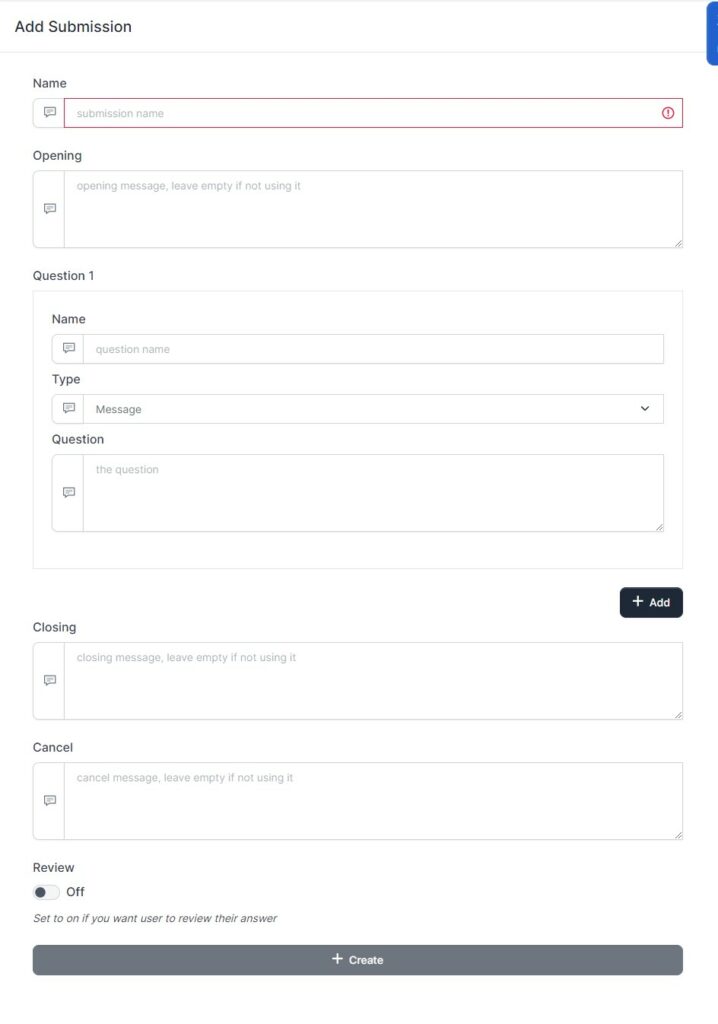Click the red error icon in the Name field
The height and width of the screenshot is (1024, 718).
(667, 113)
